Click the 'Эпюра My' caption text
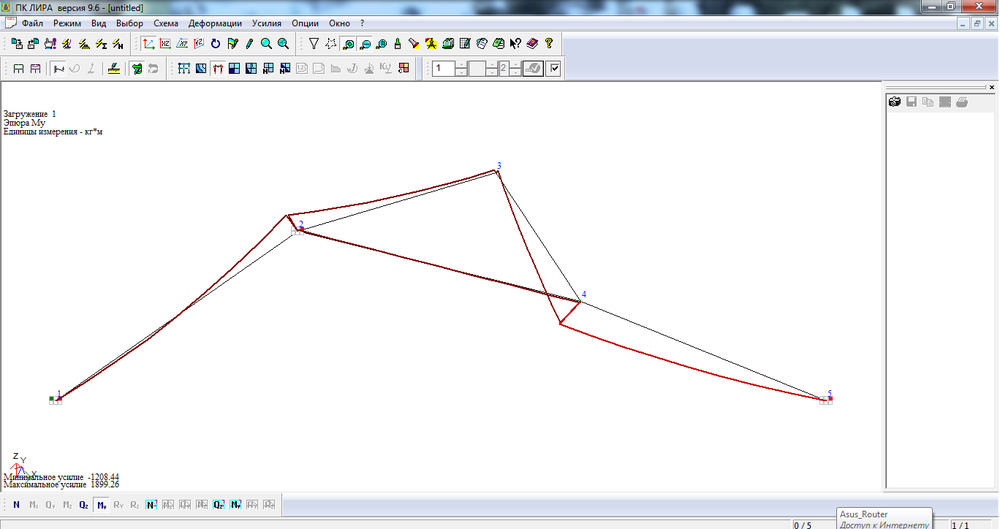 pyautogui.click(x=24, y=123)
